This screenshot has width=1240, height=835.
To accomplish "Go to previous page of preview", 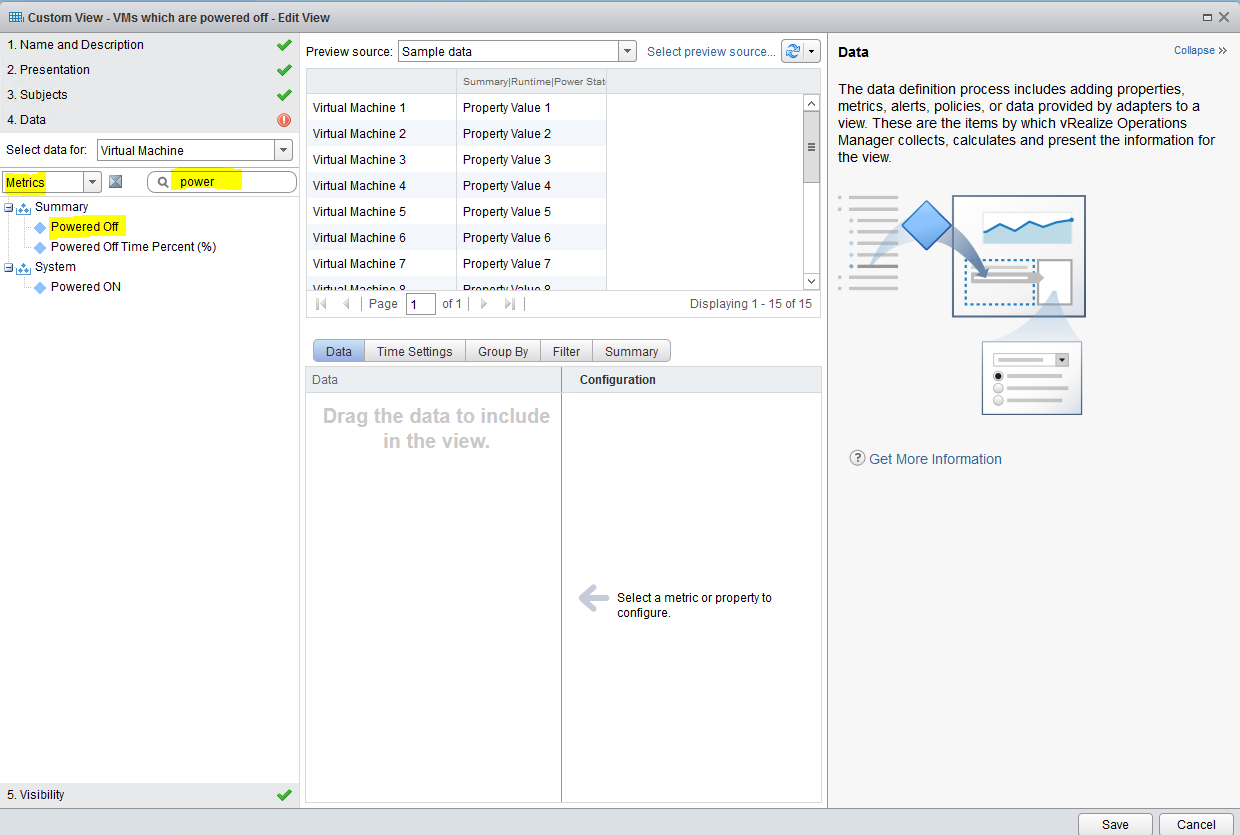I will click(346, 304).
